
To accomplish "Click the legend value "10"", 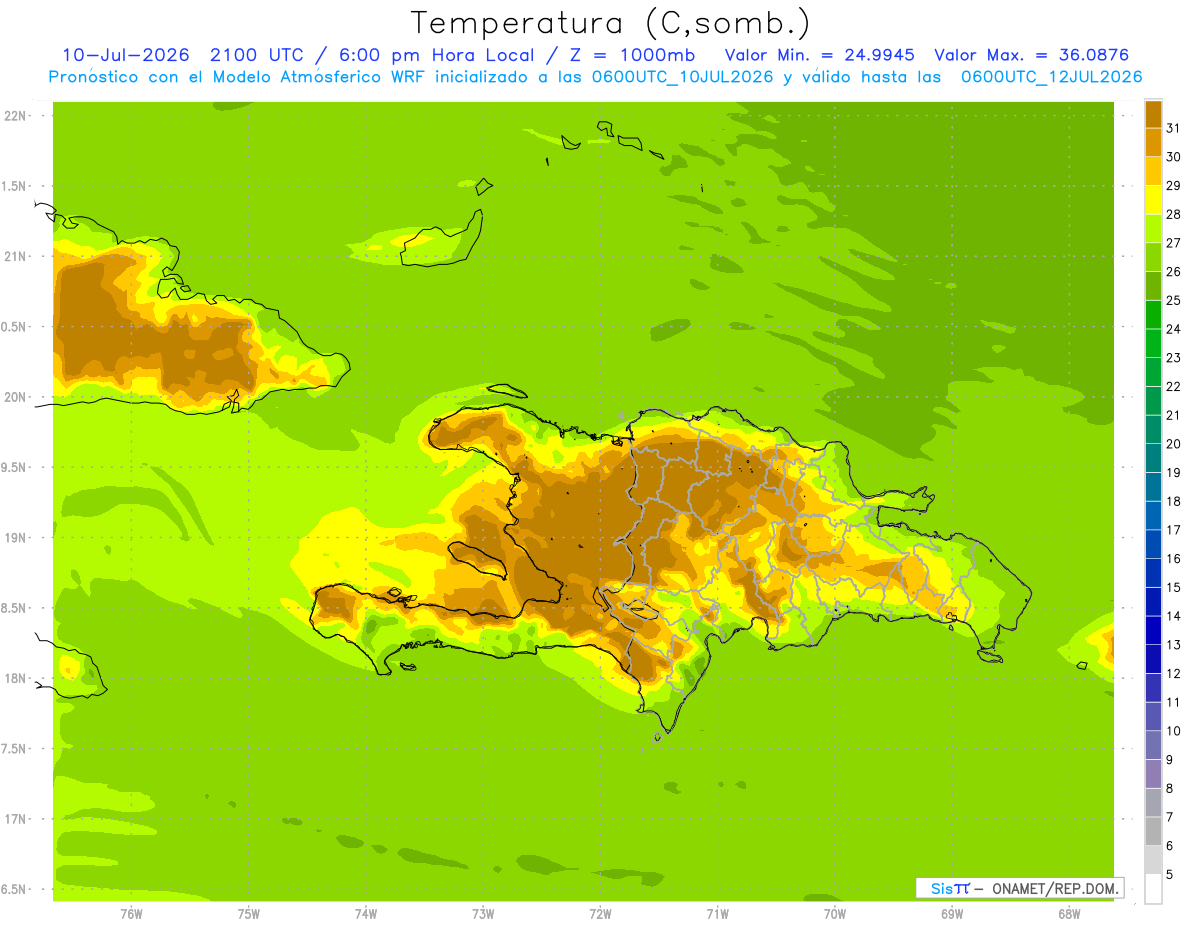I will tap(1174, 731).
